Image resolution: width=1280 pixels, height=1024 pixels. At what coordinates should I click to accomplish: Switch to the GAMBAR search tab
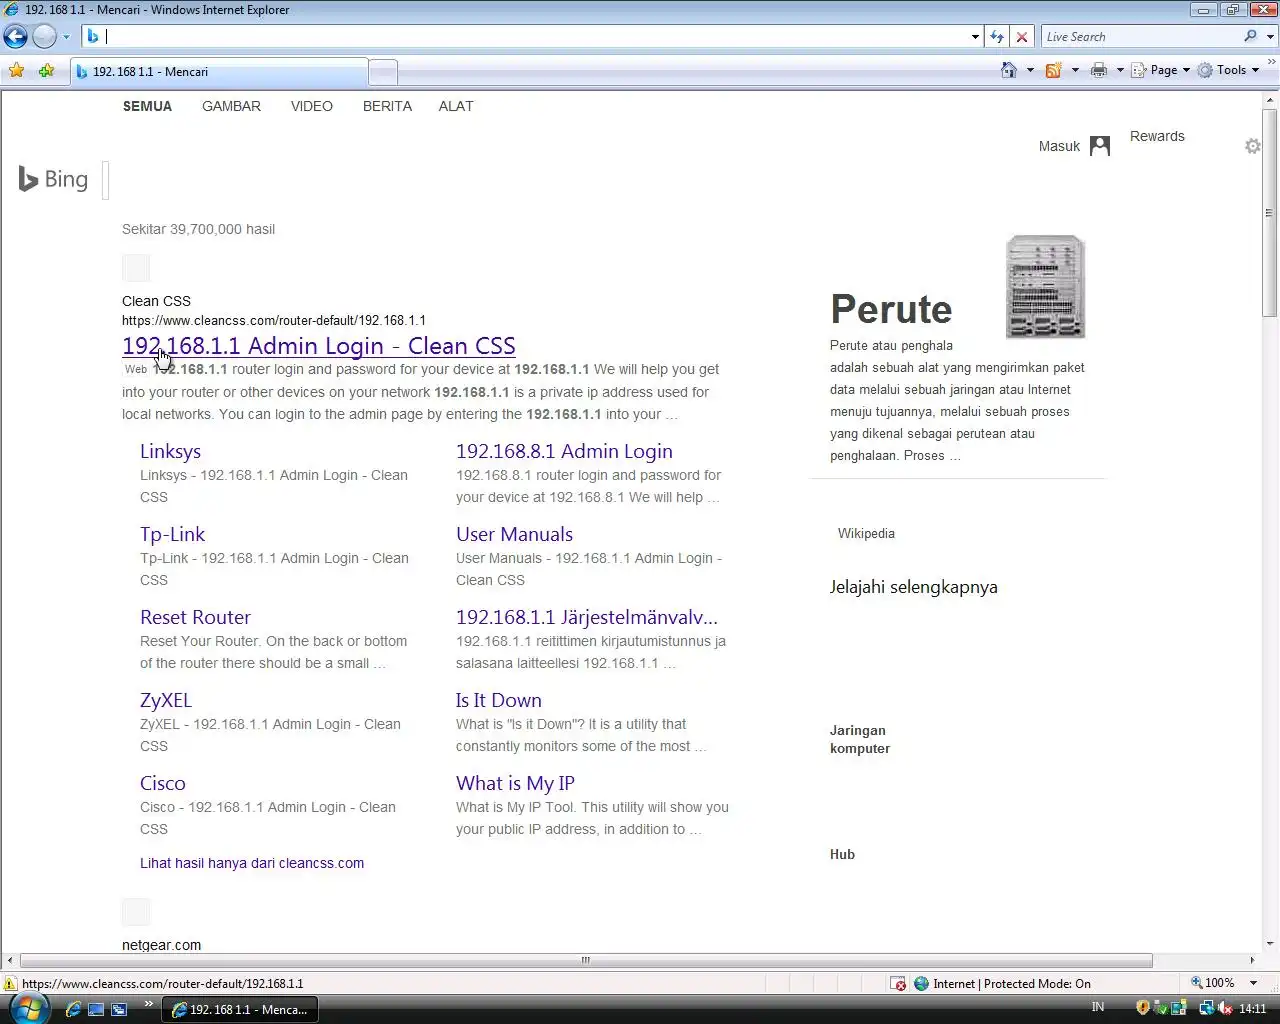click(x=231, y=106)
